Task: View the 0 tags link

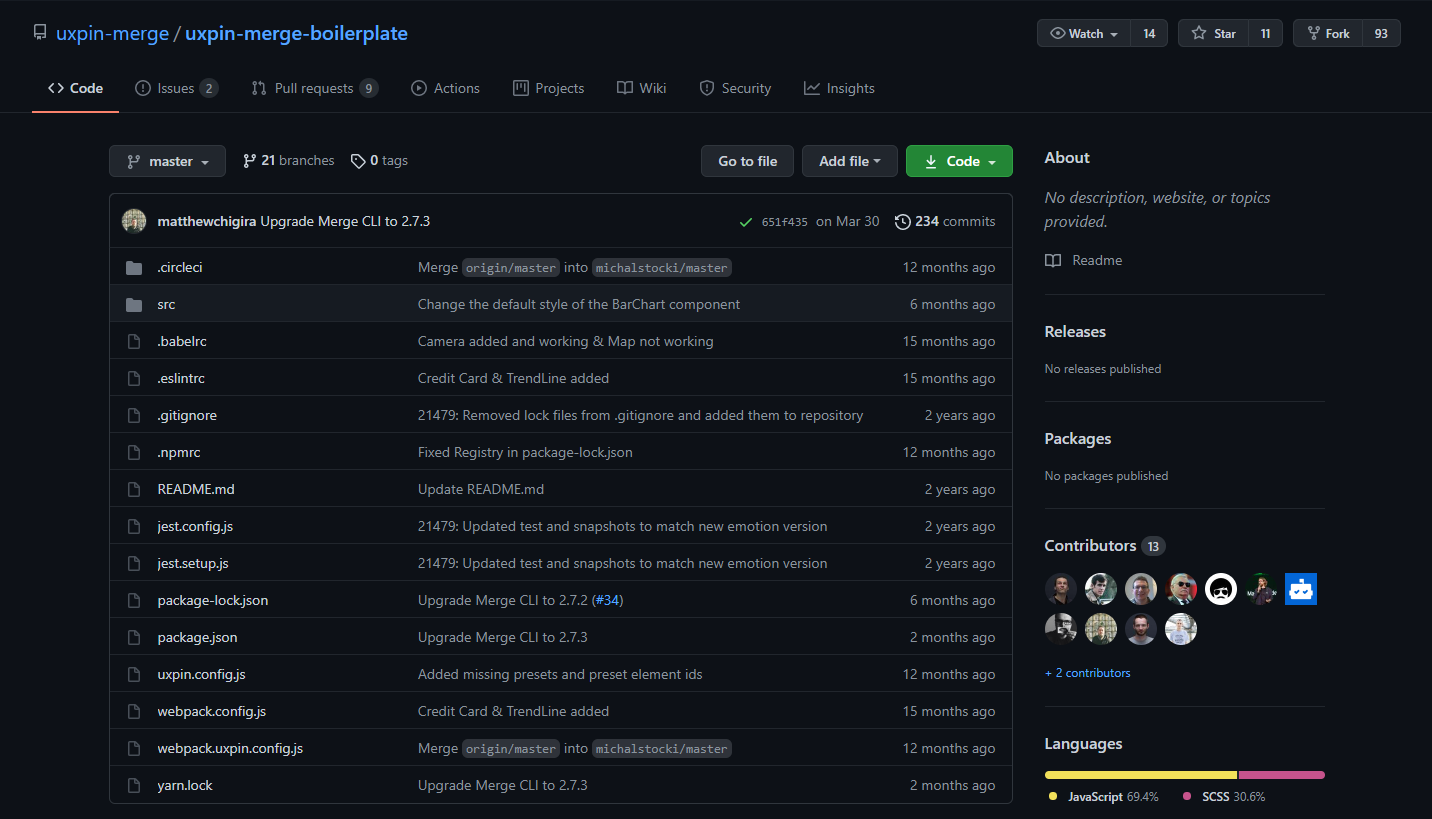Action: click(x=379, y=160)
